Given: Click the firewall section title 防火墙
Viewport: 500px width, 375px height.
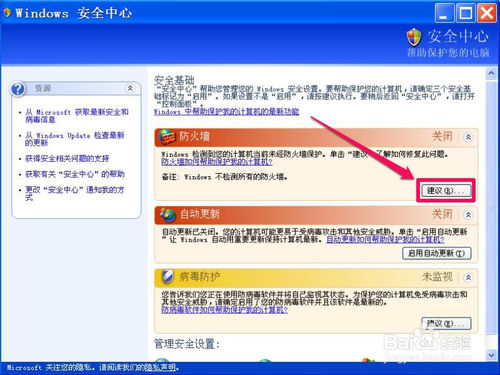Looking at the screenshot, I should [194, 136].
